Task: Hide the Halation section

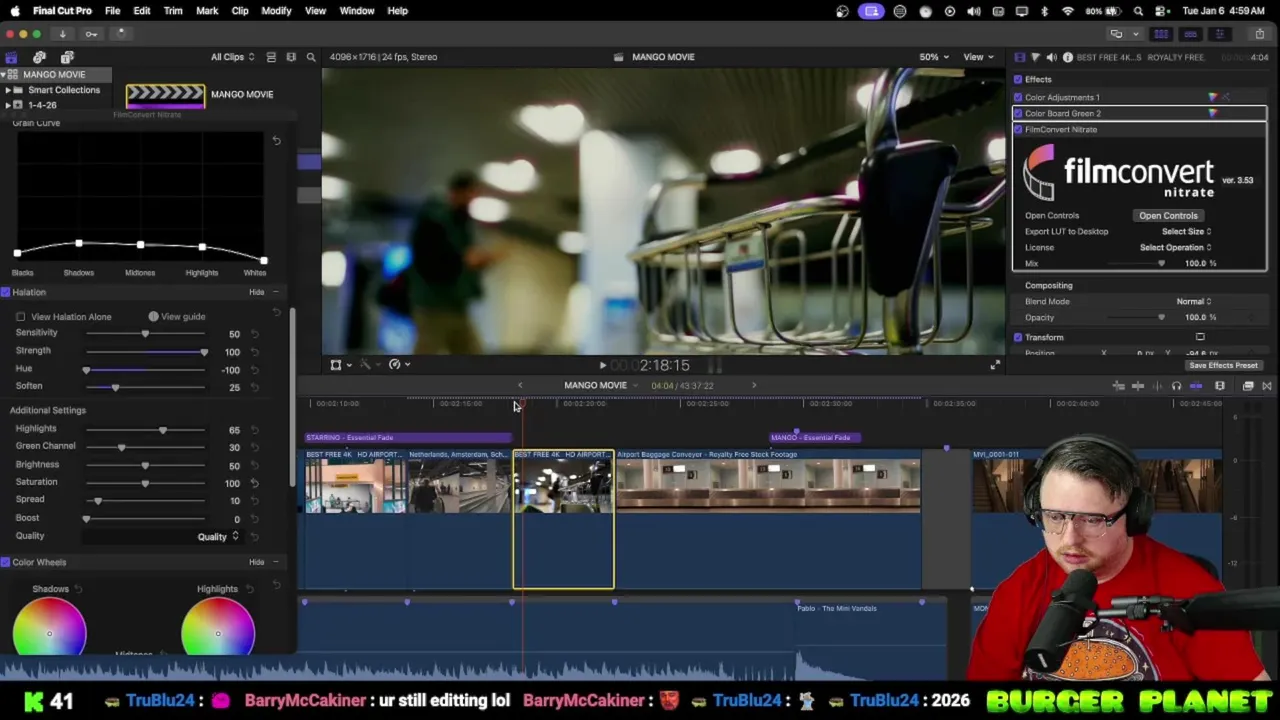Action: click(256, 292)
